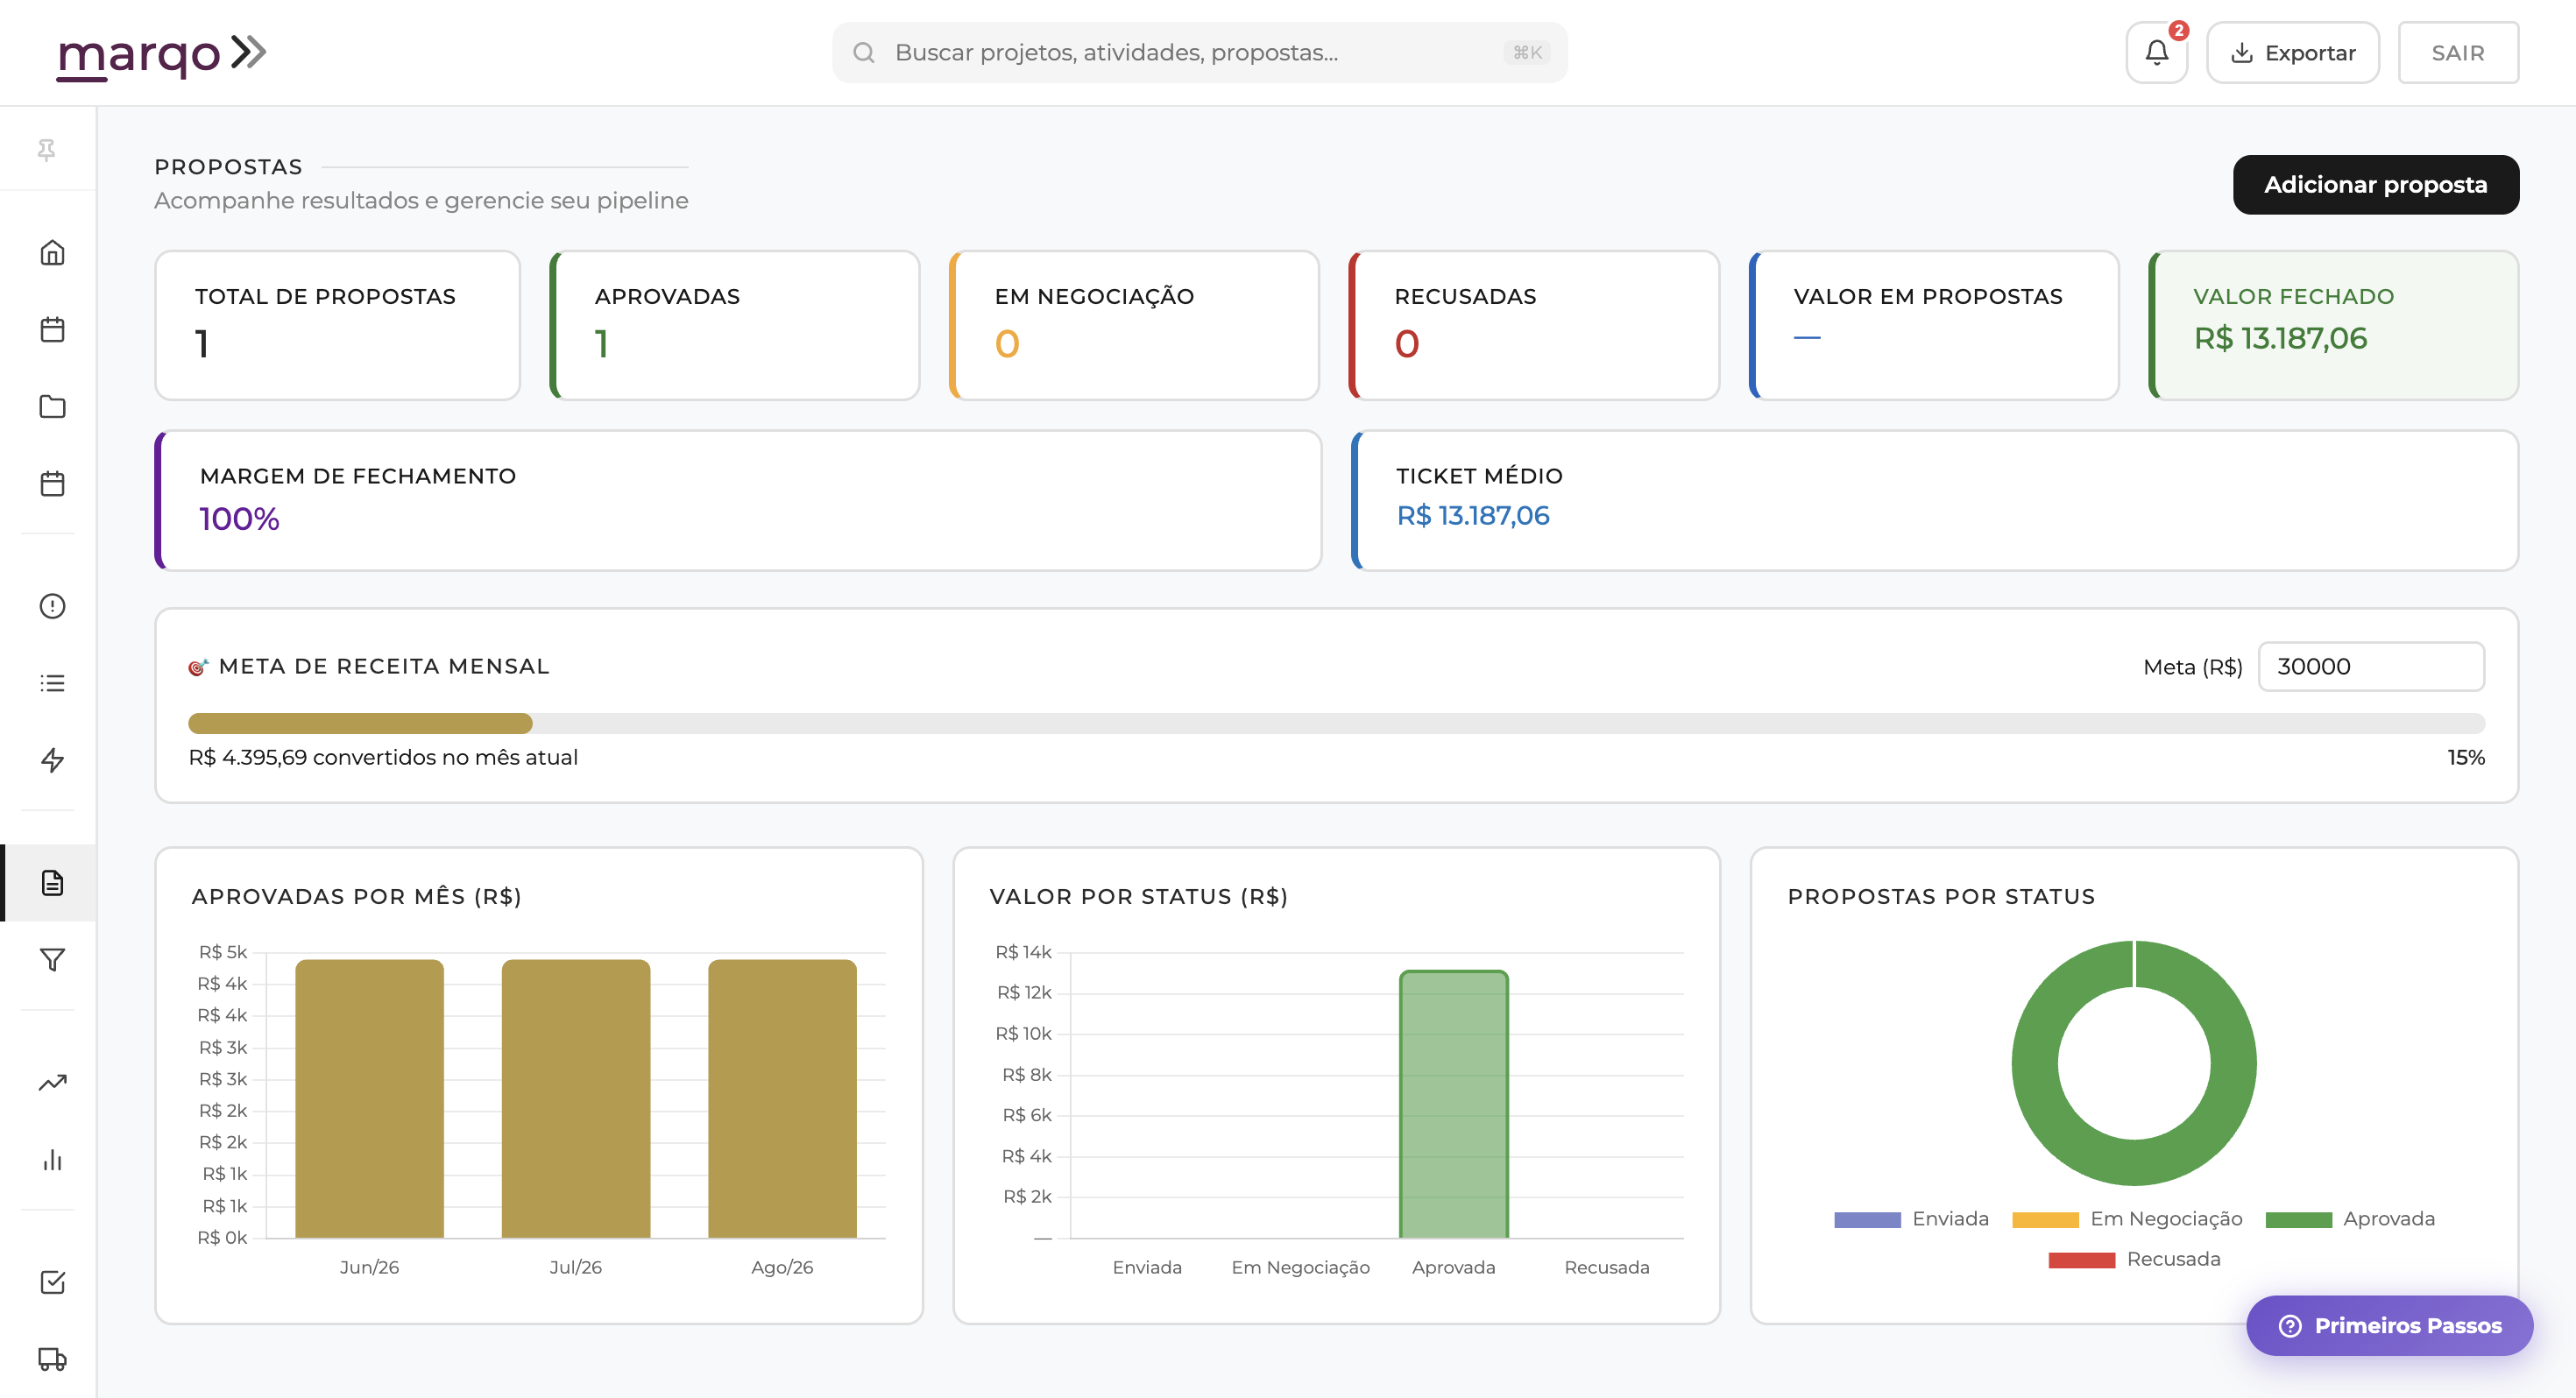Open the alert circle icon in the sidebar
This screenshot has width=2576, height=1398.
52,606
